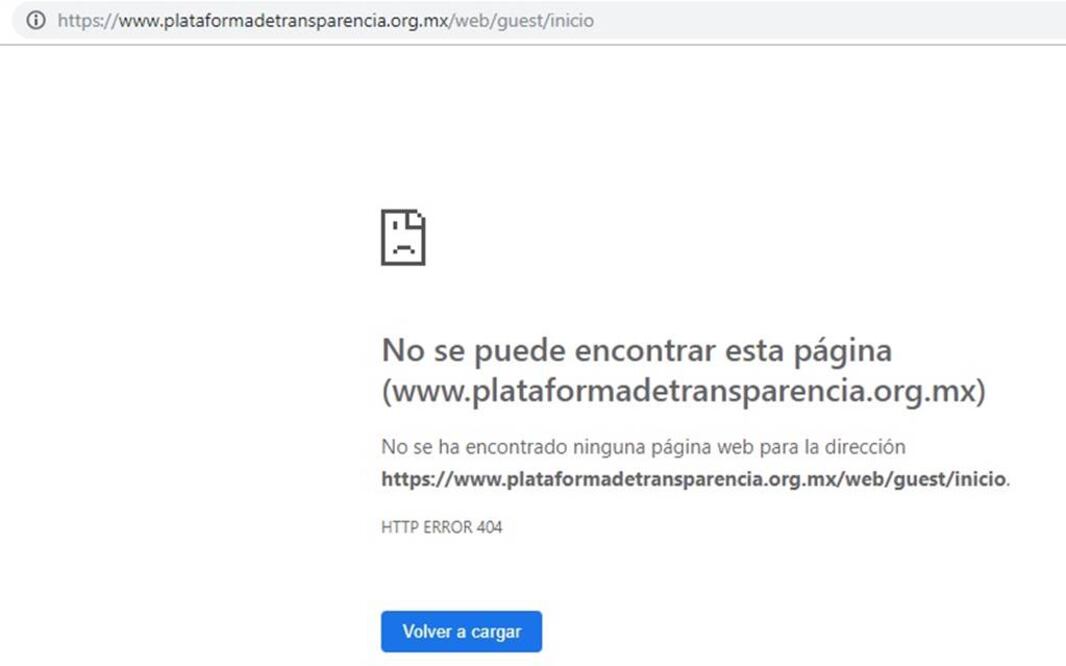Select the parenthesized domain in the heading
Viewport: 1066px width, 666px height.
click(x=684, y=391)
